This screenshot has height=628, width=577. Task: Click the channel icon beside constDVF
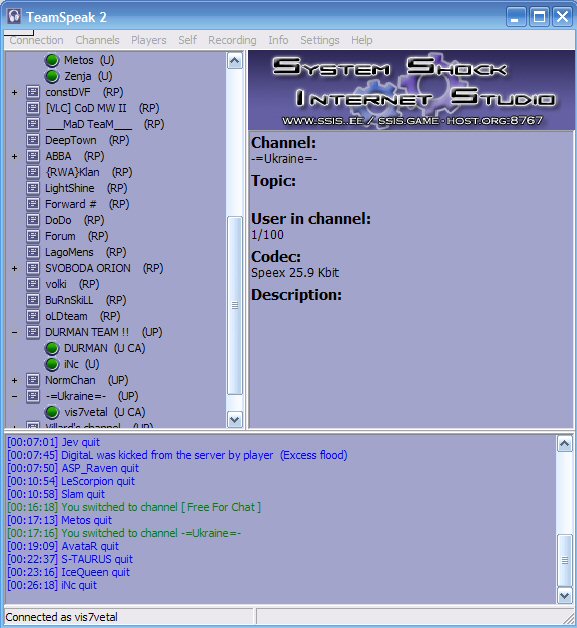(x=33, y=92)
